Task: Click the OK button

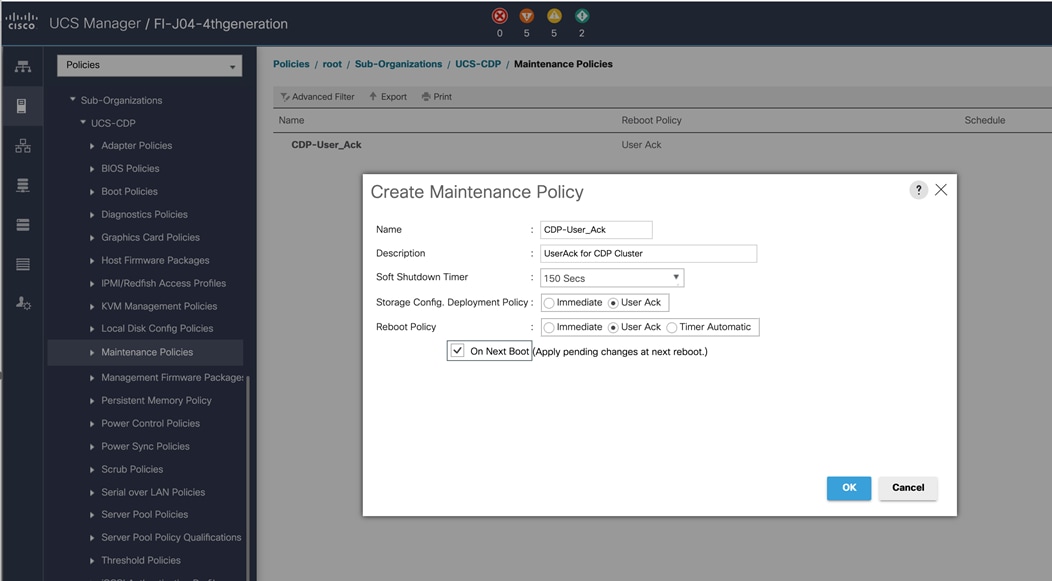Action: [849, 488]
